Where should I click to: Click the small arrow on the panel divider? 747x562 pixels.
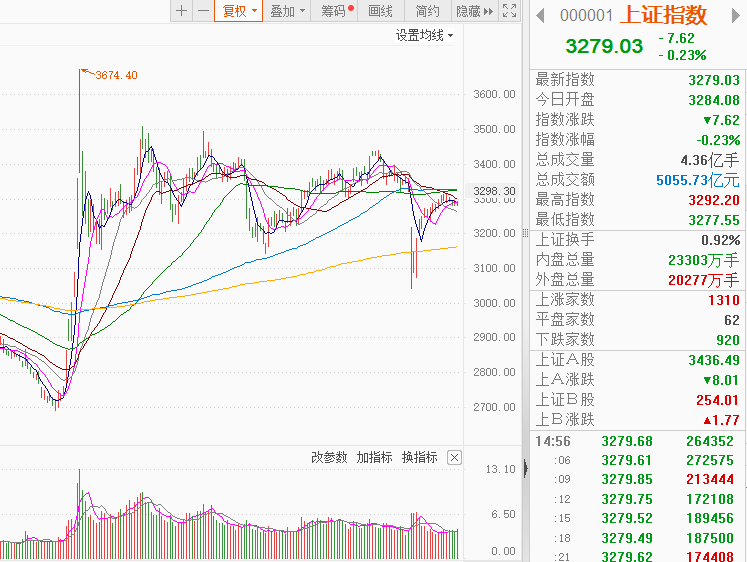point(525,466)
